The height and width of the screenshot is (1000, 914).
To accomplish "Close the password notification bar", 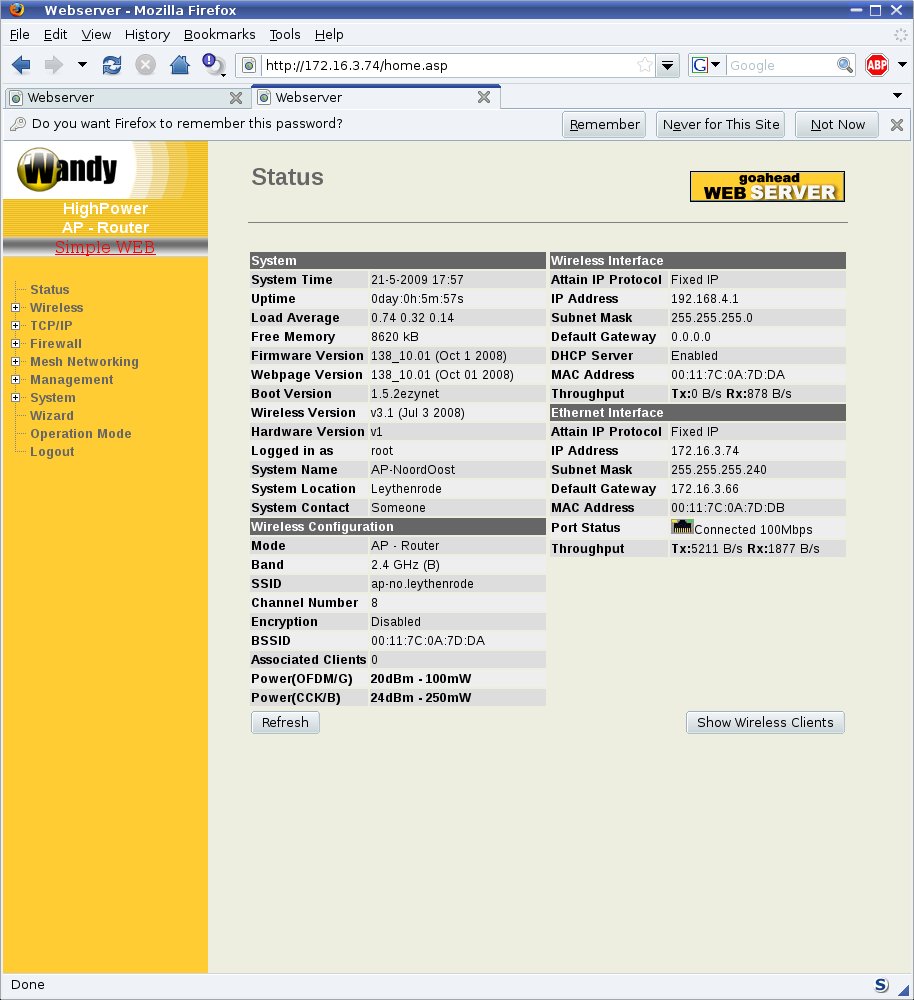I will pyautogui.click(x=897, y=125).
